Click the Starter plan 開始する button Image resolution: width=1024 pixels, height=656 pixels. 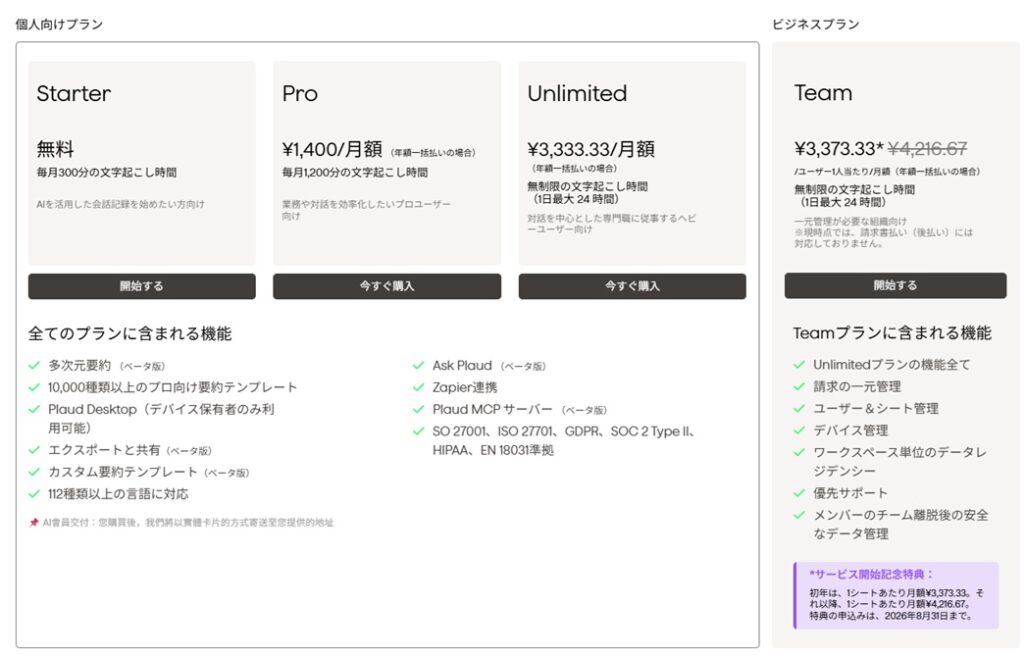[142, 286]
